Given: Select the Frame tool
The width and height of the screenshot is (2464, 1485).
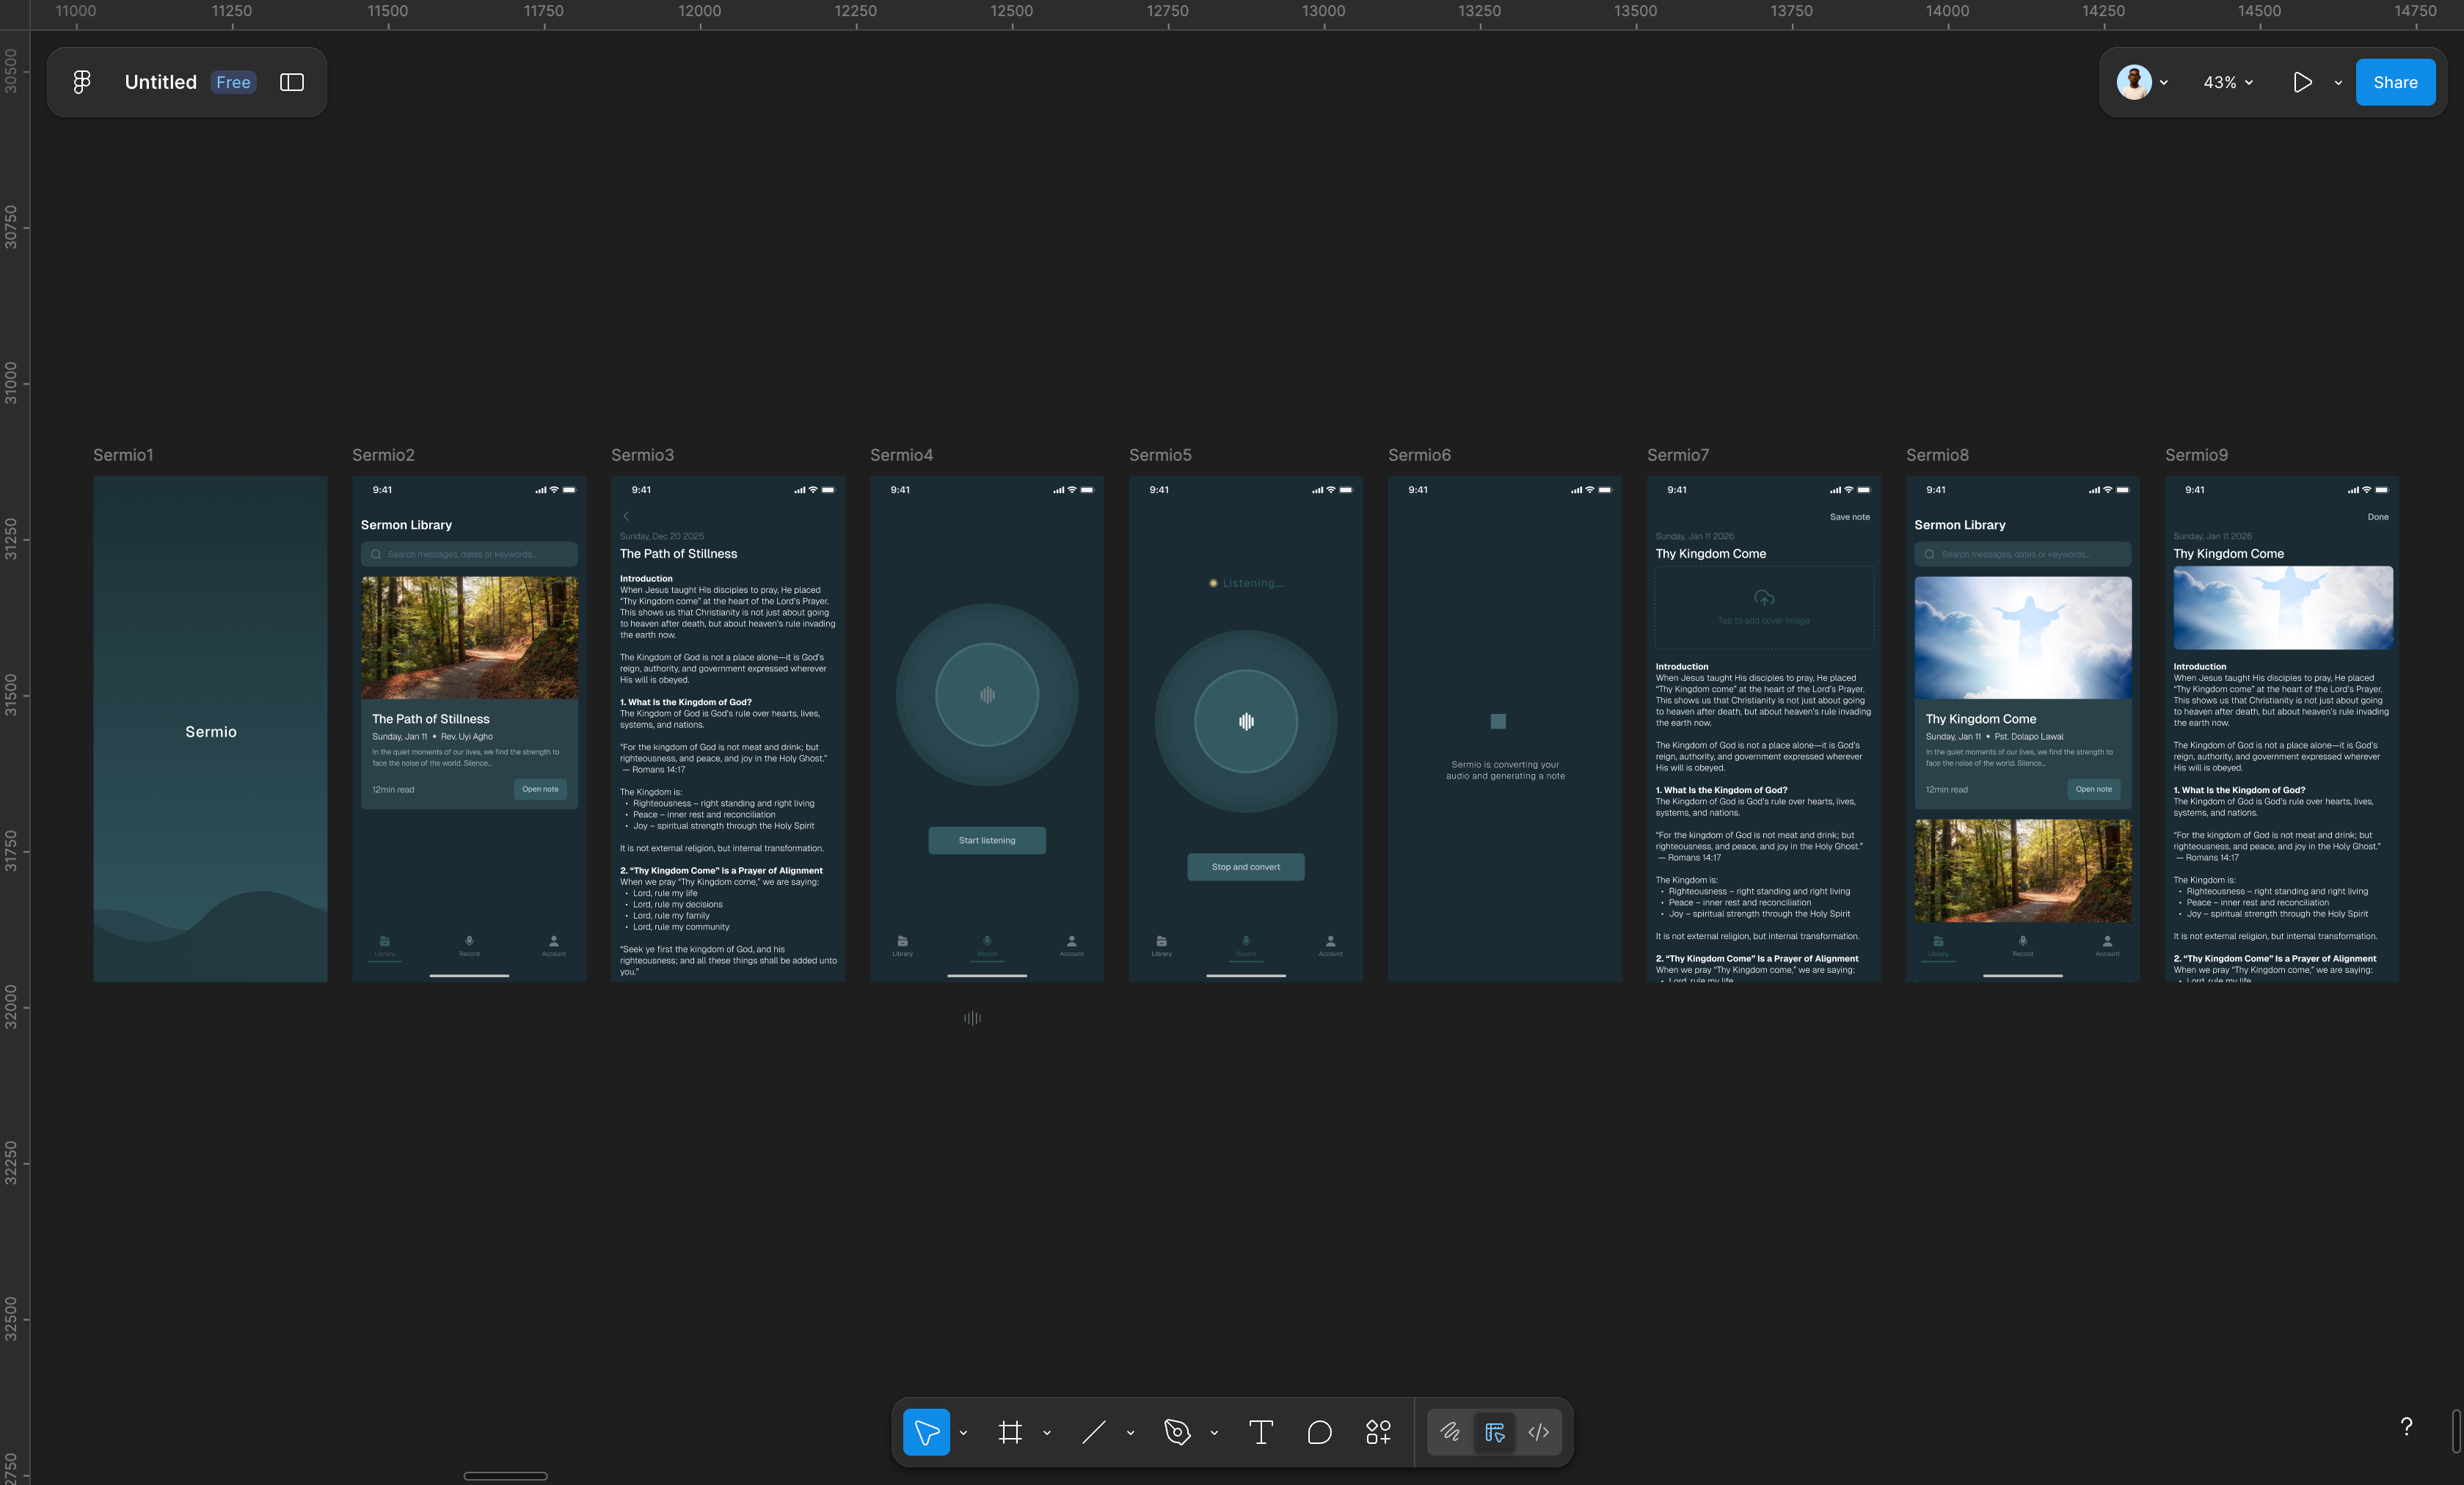Looking at the screenshot, I should [1011, 1432].
